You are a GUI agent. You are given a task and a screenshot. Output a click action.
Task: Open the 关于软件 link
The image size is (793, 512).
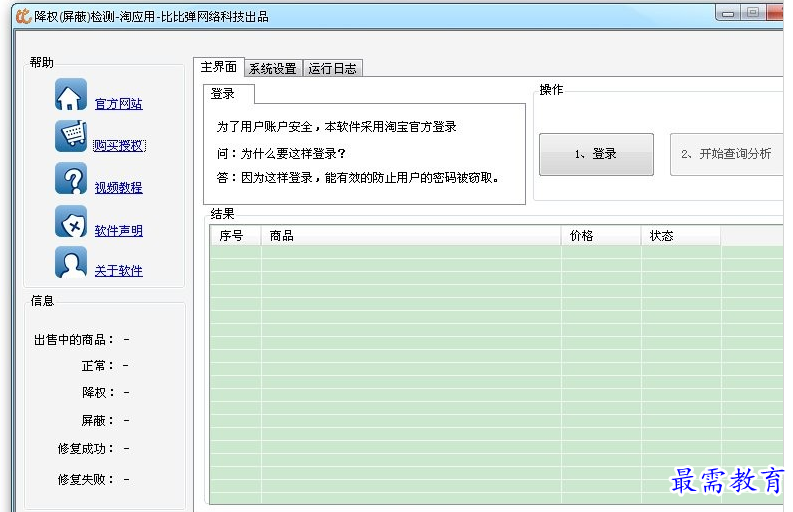(118, 271)
